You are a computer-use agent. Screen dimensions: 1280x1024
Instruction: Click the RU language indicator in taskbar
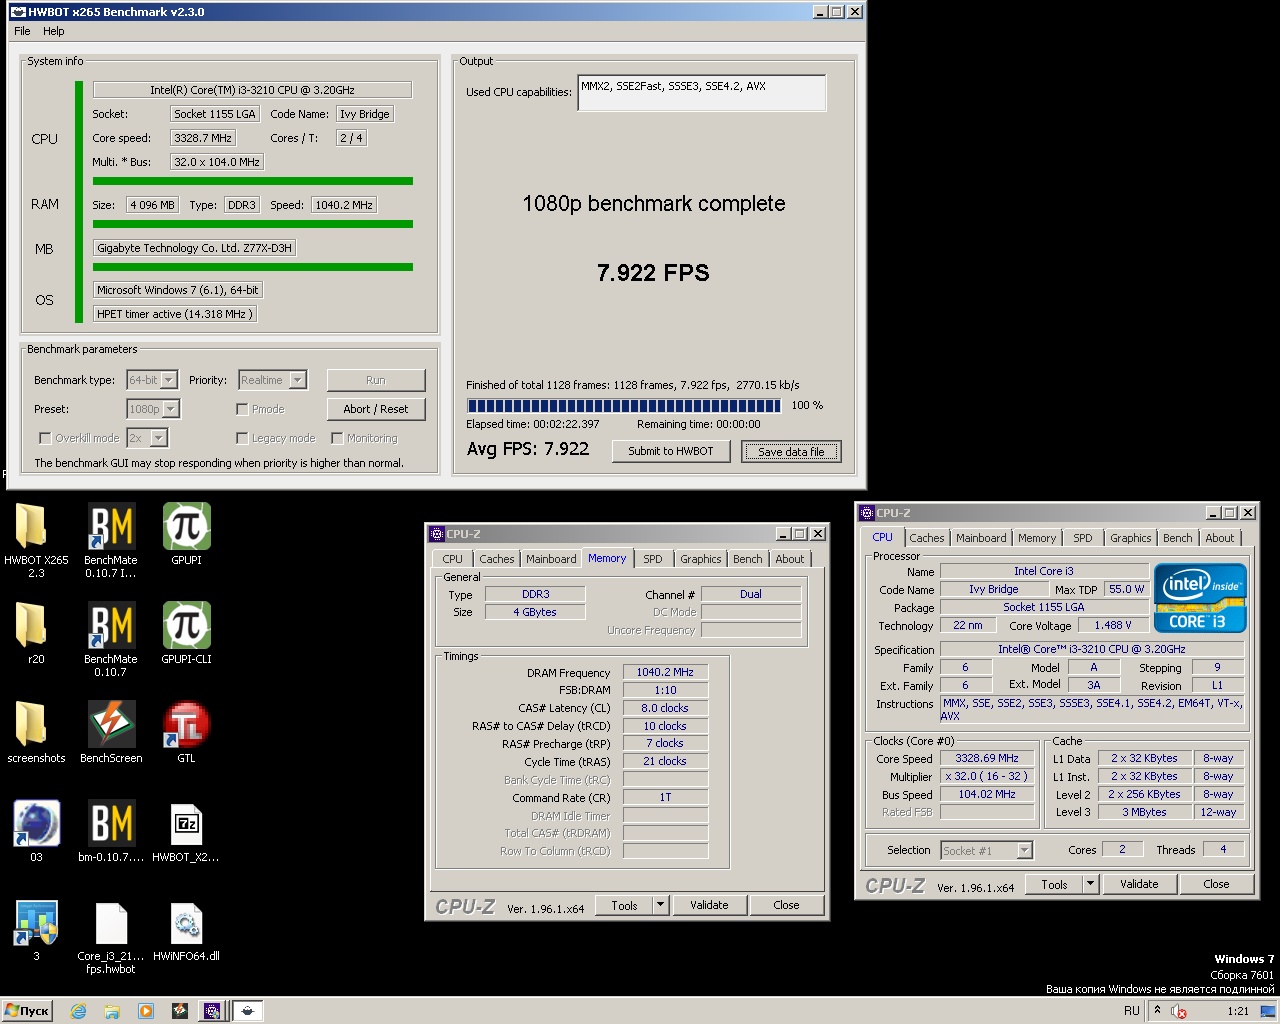(x=1131, y=1011)
